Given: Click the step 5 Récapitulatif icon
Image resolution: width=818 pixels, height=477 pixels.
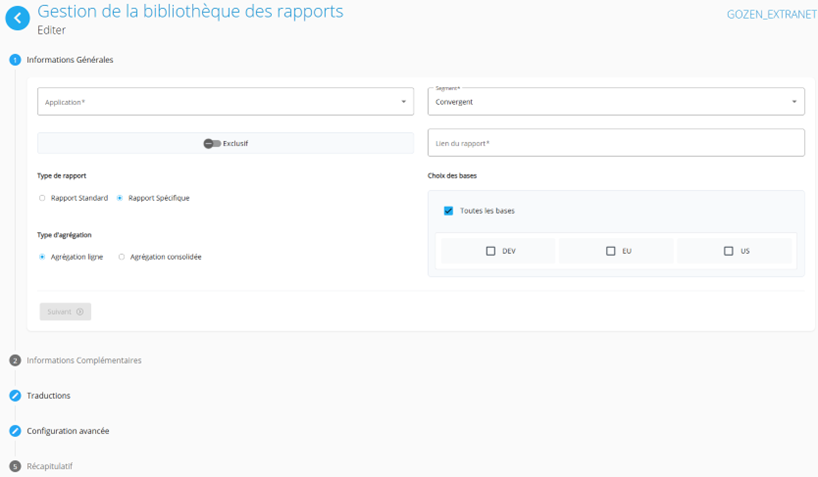Looking at the screenshot, I should point(15,466).
